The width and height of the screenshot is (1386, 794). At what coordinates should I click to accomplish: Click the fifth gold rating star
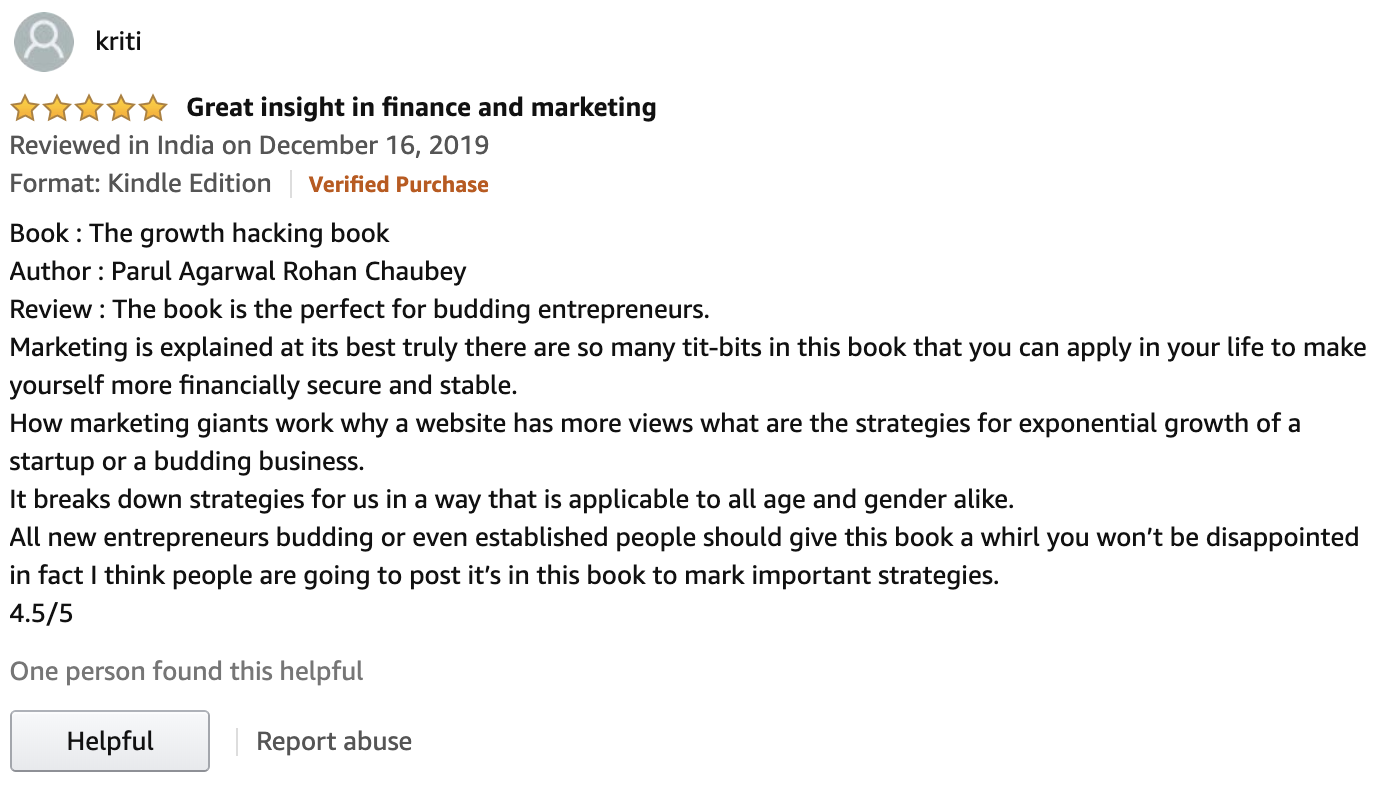point(152,107)
